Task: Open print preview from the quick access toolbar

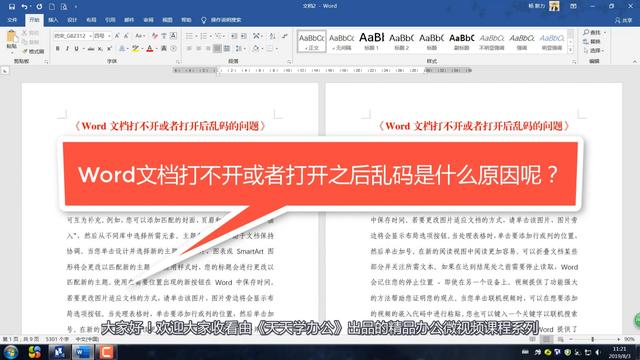Action: [x=64, y=7]
